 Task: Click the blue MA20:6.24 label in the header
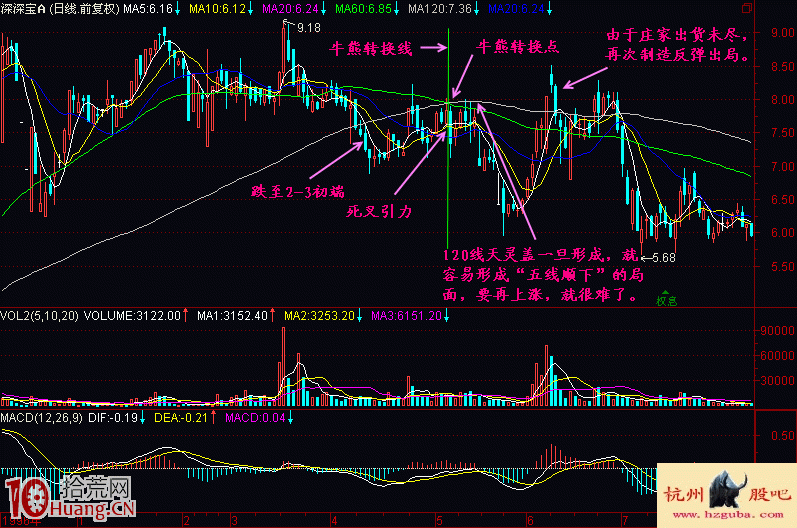(x=516, y=9)
